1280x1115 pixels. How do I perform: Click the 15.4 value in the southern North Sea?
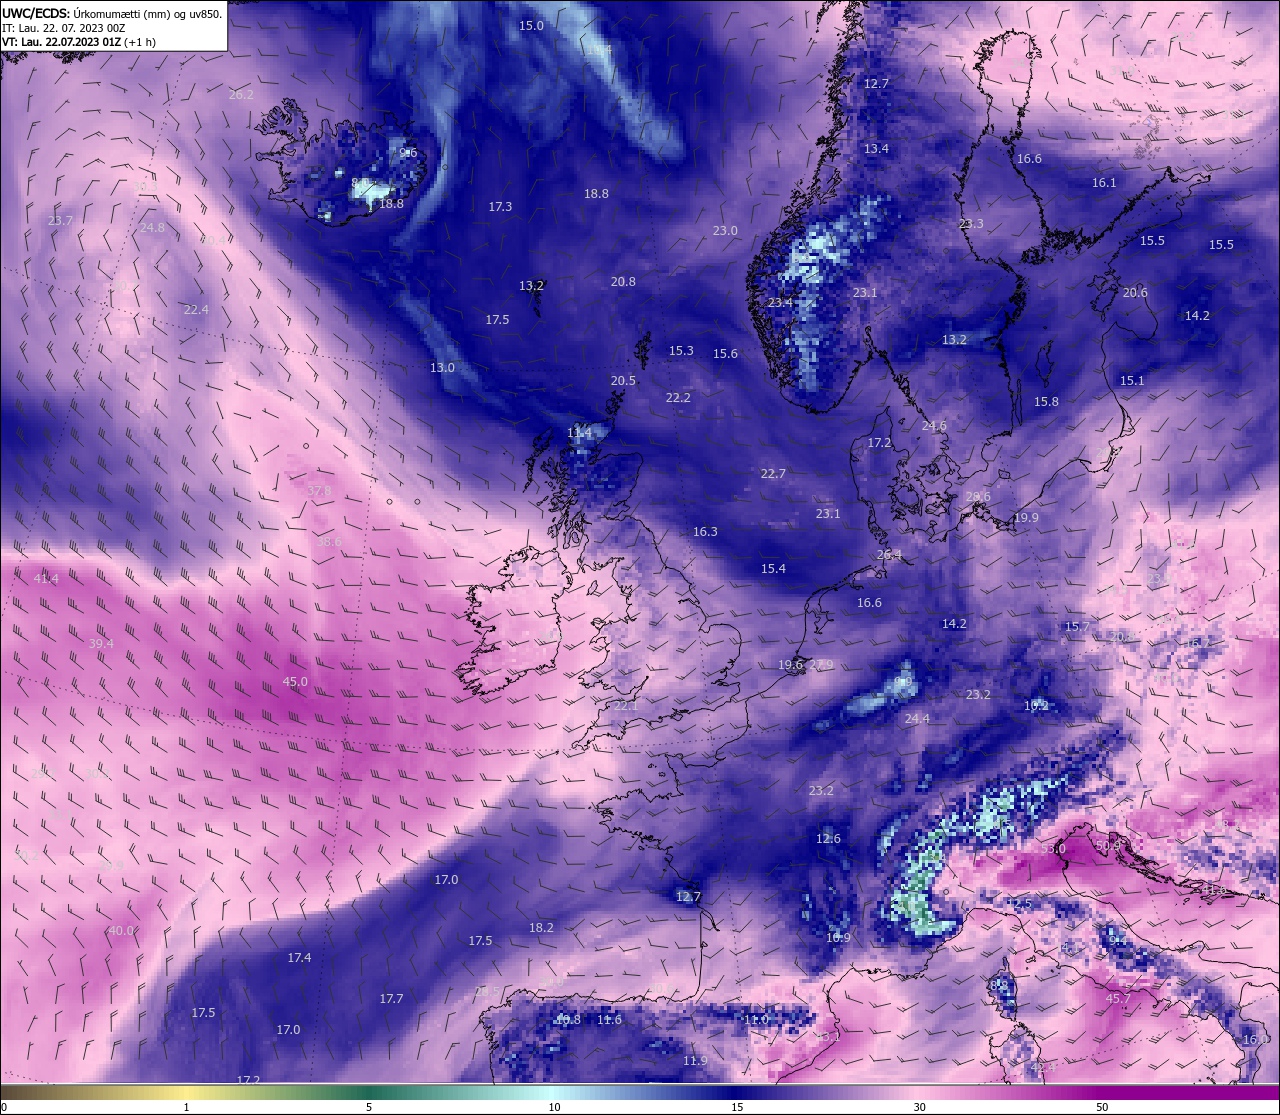pyautogui.click(x=773, y=569)
